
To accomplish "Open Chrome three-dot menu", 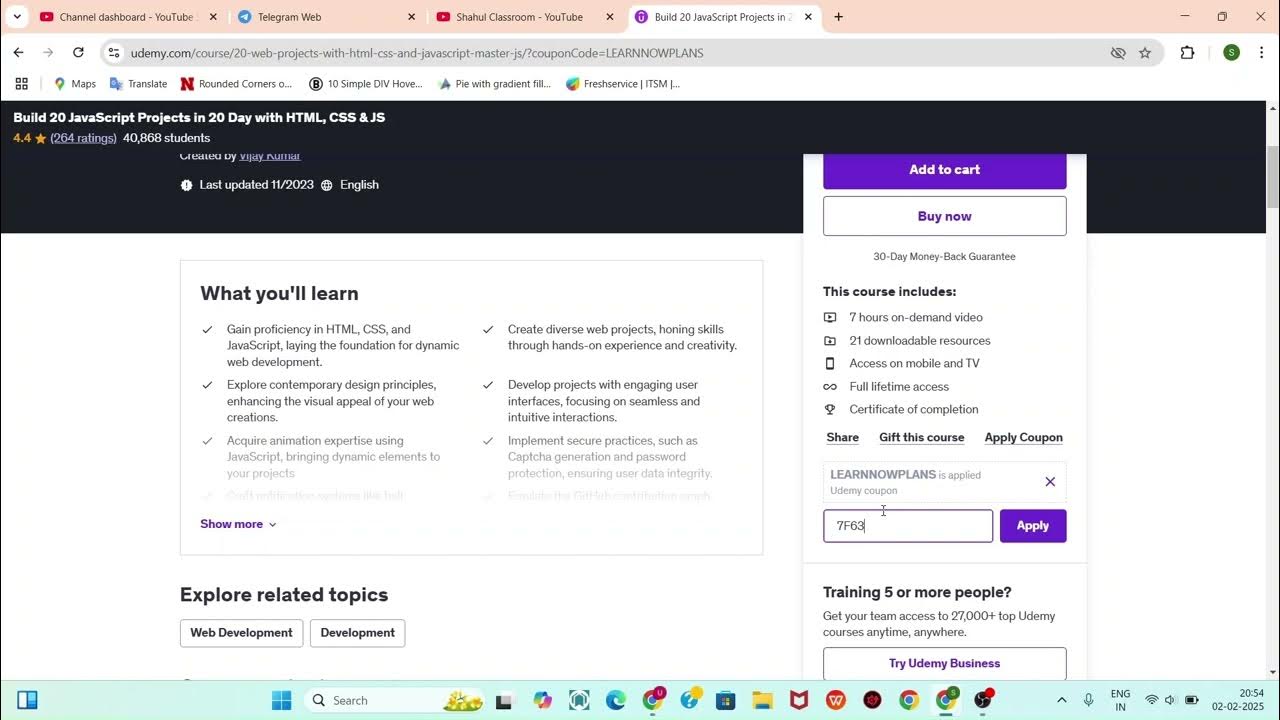I will [x=1261, y=53].
